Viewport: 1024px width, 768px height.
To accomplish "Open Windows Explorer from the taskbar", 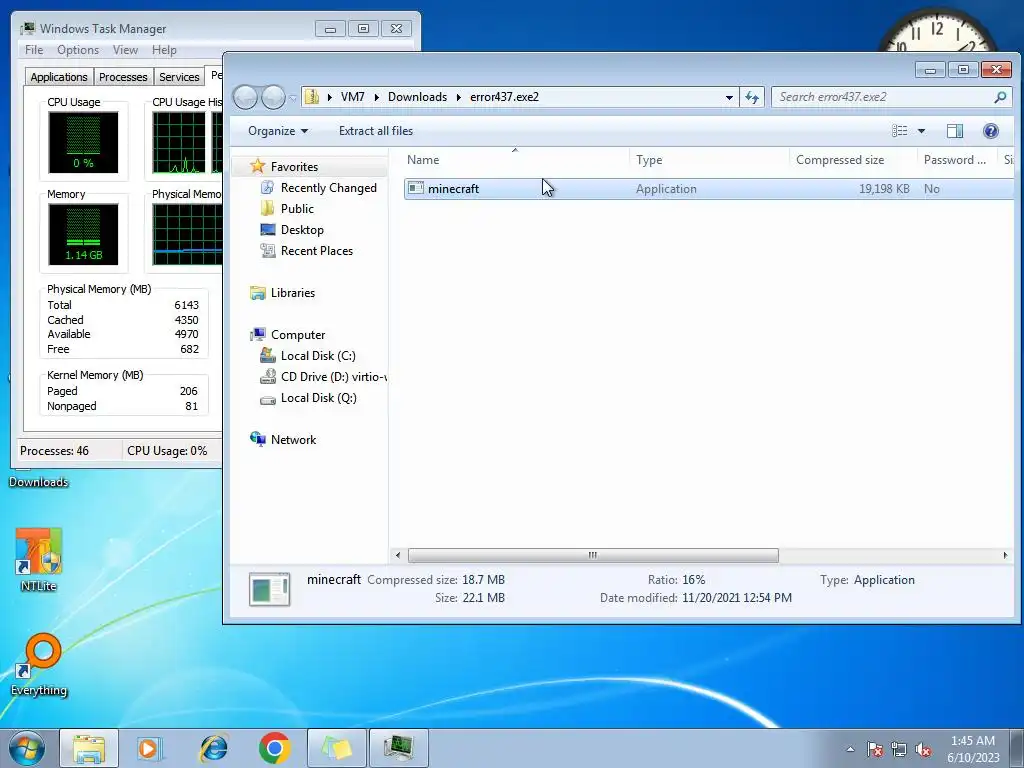I will 89,748.
